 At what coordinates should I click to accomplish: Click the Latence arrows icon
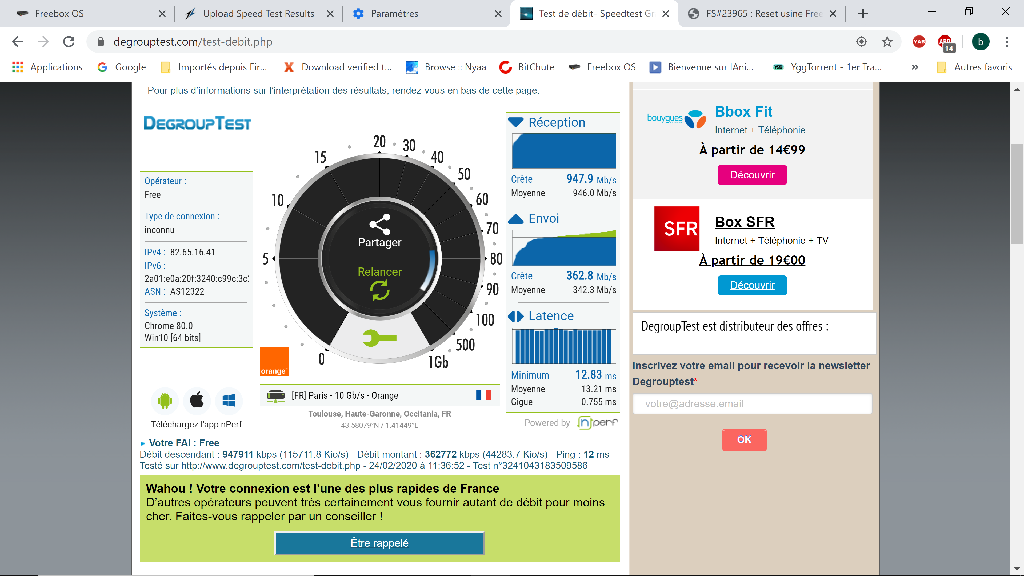pyautogui.click(x=515, y=316)
